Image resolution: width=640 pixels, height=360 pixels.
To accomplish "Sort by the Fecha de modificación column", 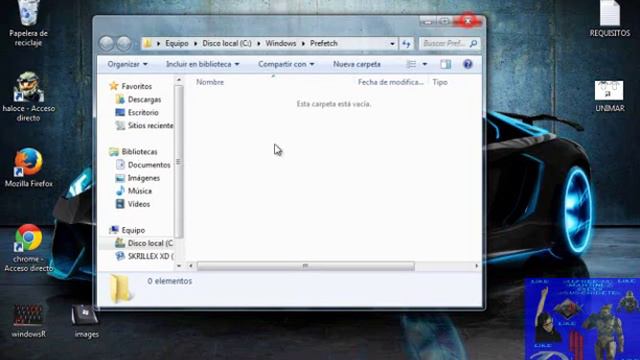I will 391,82.
